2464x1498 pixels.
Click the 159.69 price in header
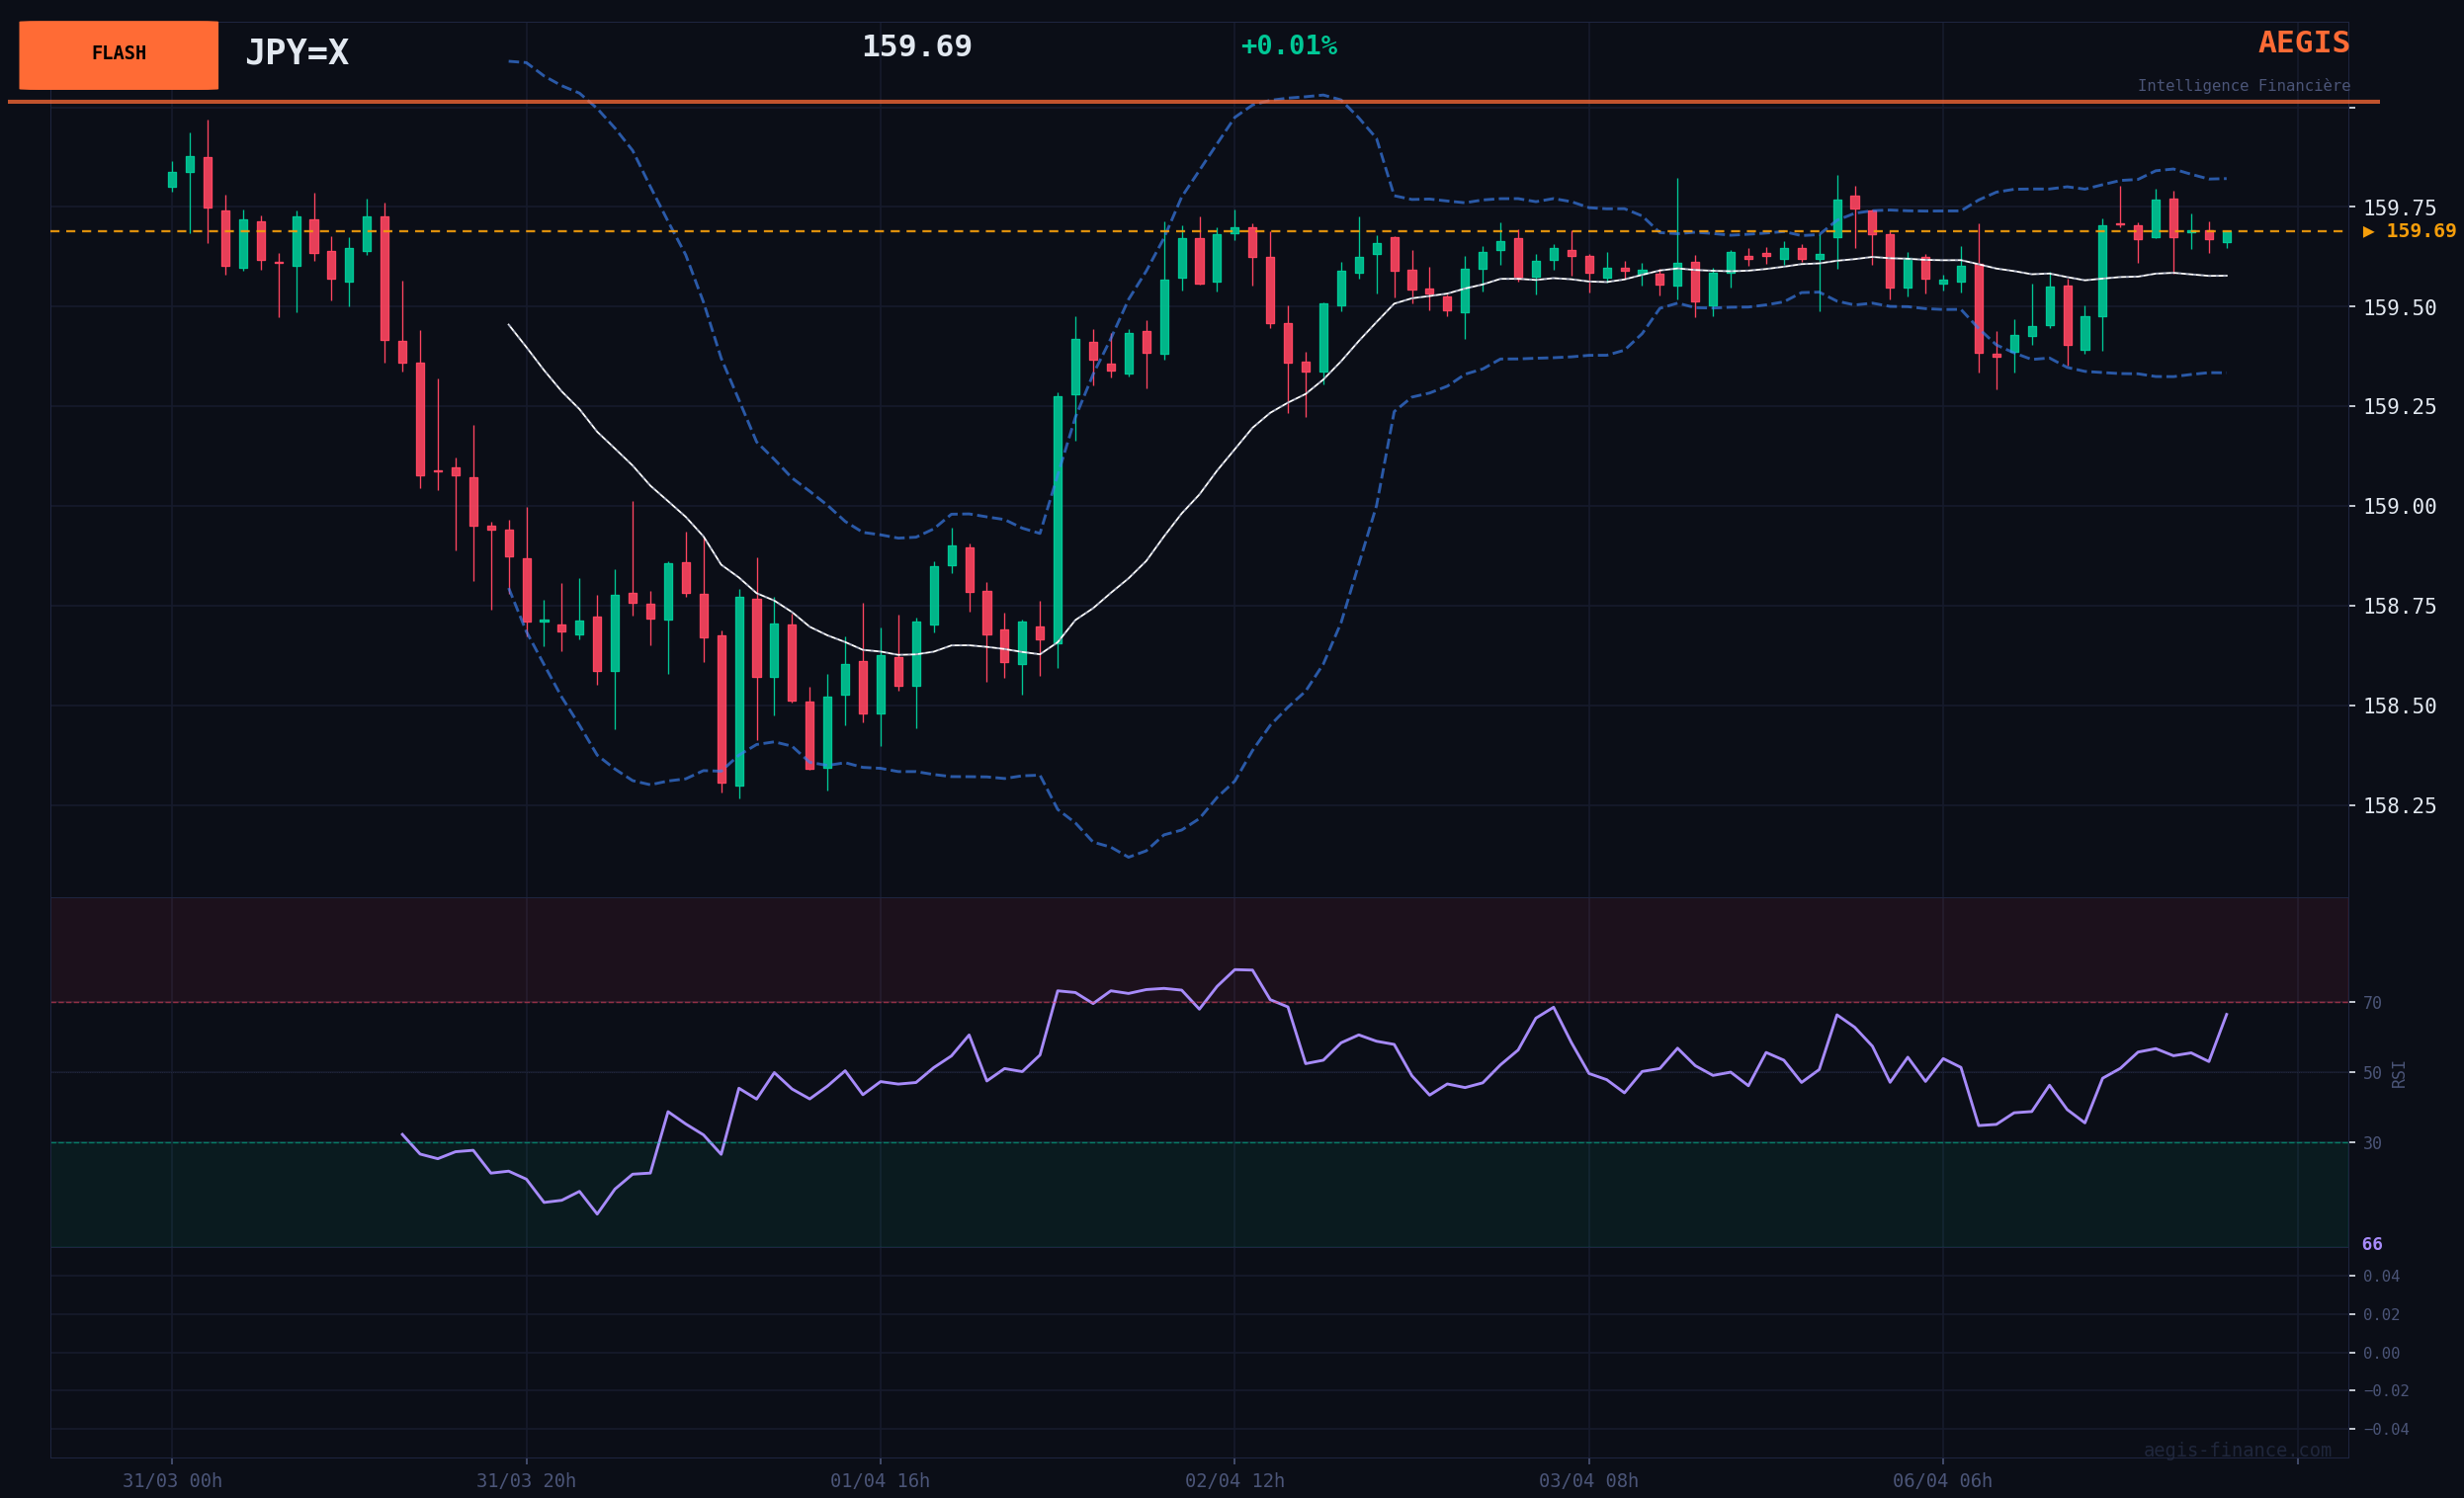click(916, 47)
